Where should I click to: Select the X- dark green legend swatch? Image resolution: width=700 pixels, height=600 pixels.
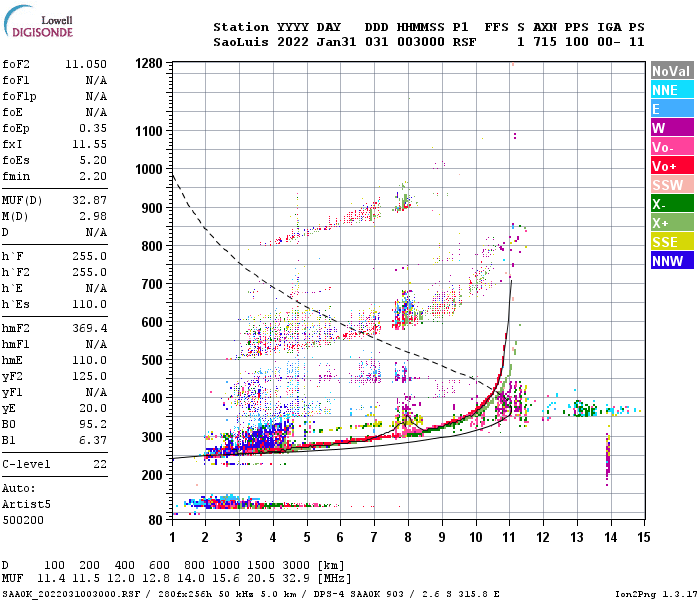coord(672,204)
